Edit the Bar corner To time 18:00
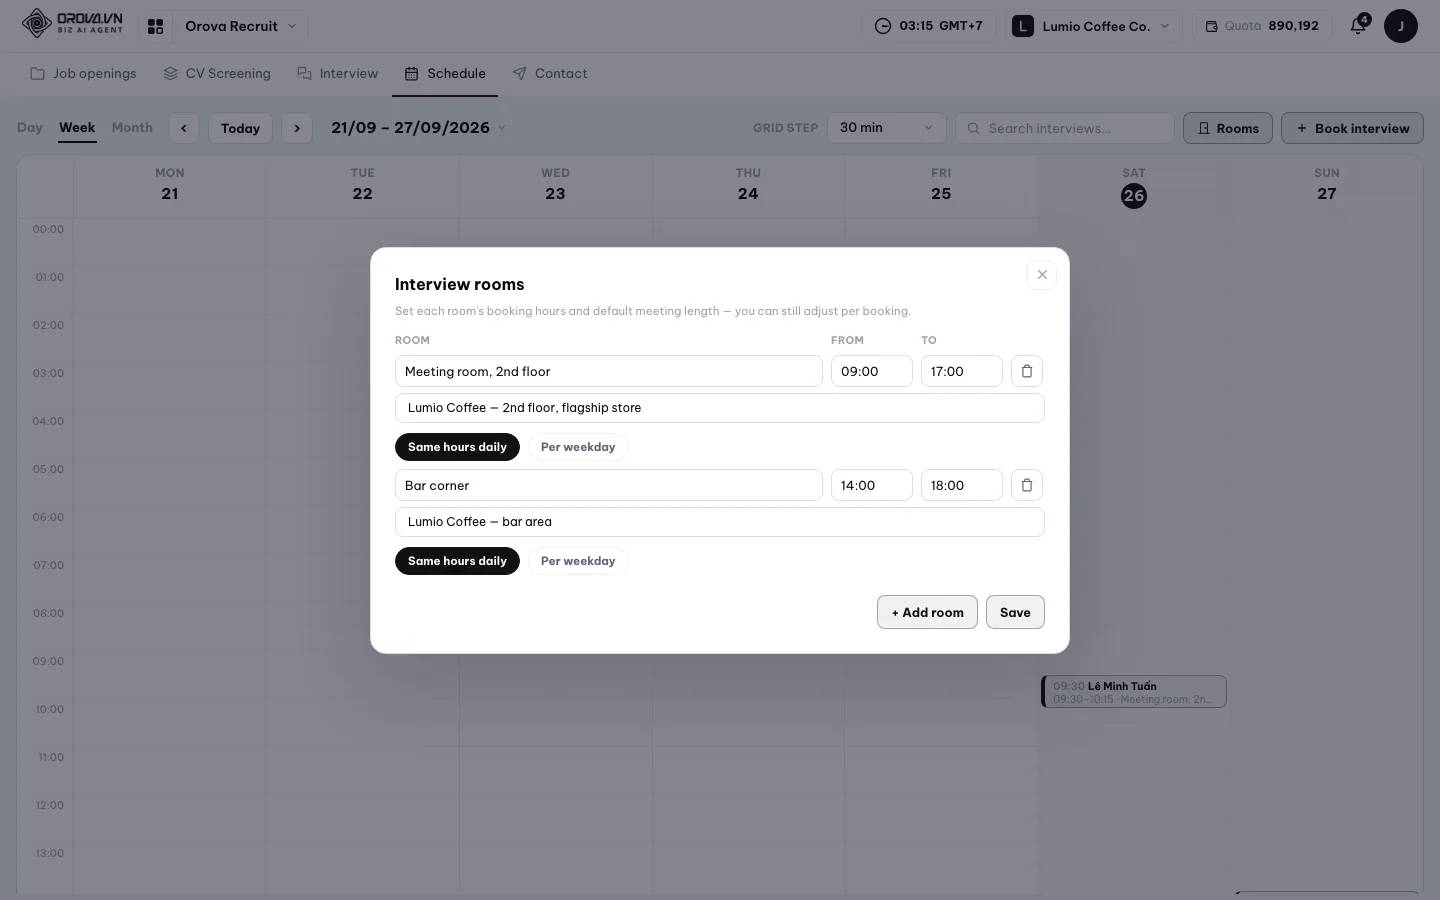The width and height of the screenshot is (1440, 900). [x=962, y=485]
